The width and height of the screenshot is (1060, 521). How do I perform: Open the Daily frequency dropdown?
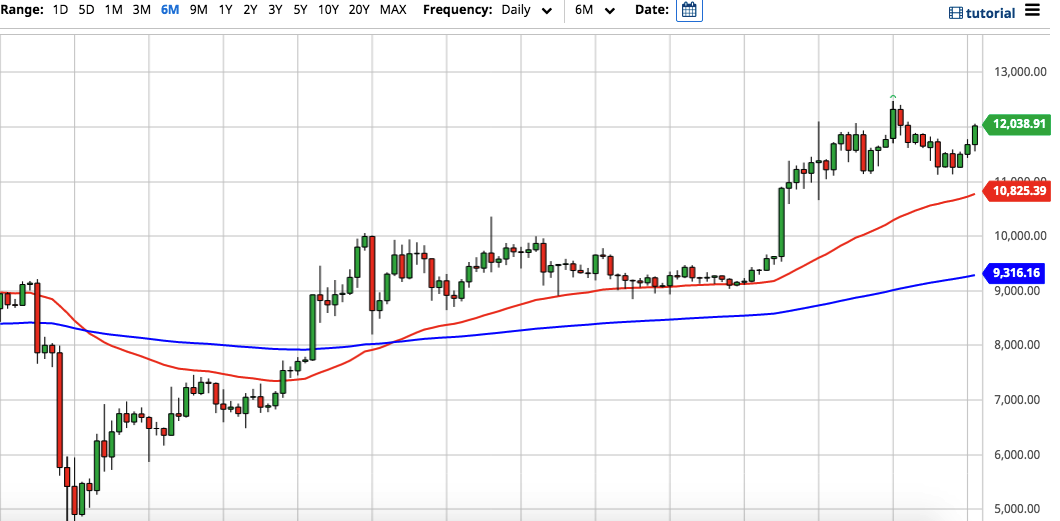pyautogui.click(x=527, y=11)
